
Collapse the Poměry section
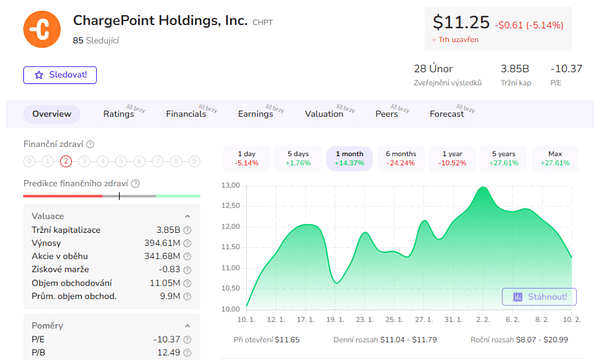(x=188, y=326)
